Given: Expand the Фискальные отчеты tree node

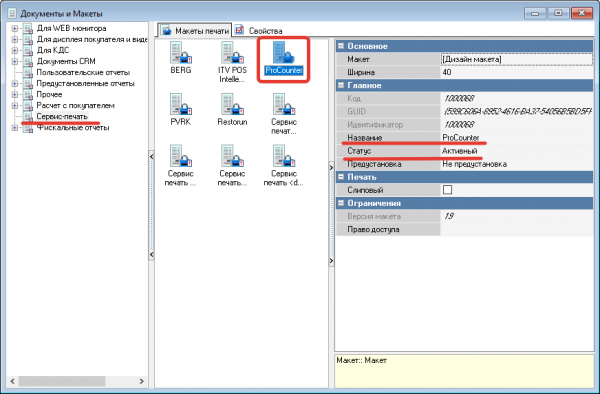Looking at the screenshot, I should click(15, 128).
